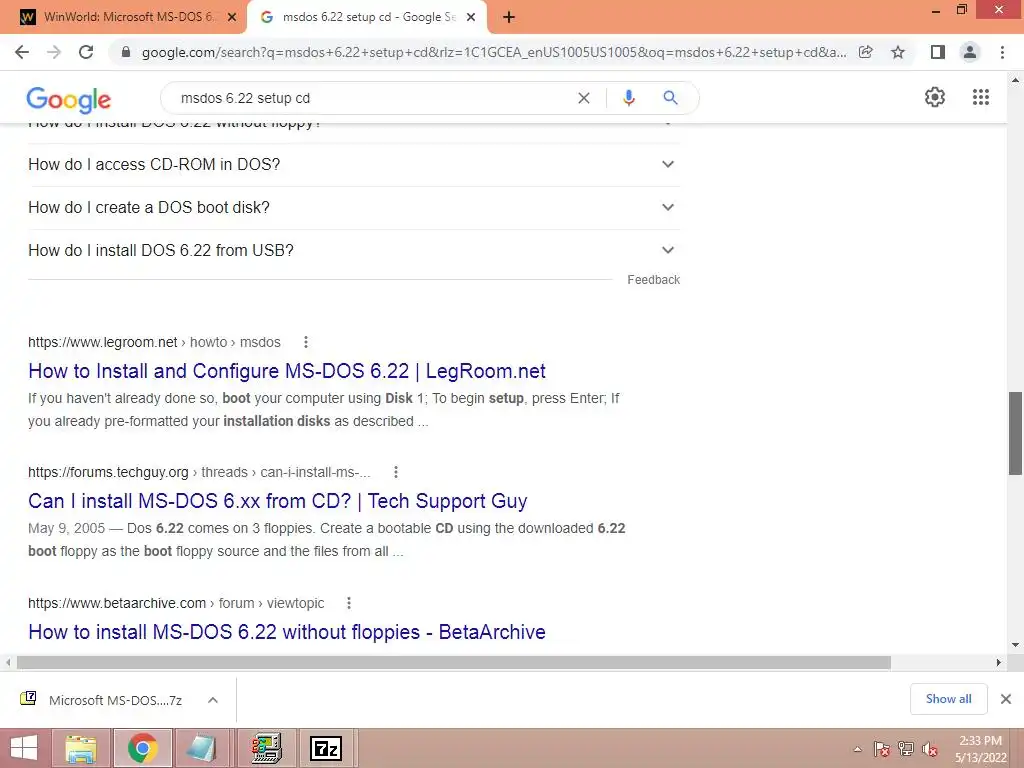Select the msdos 6.22 setup cd tab

[x=368, y=17]
